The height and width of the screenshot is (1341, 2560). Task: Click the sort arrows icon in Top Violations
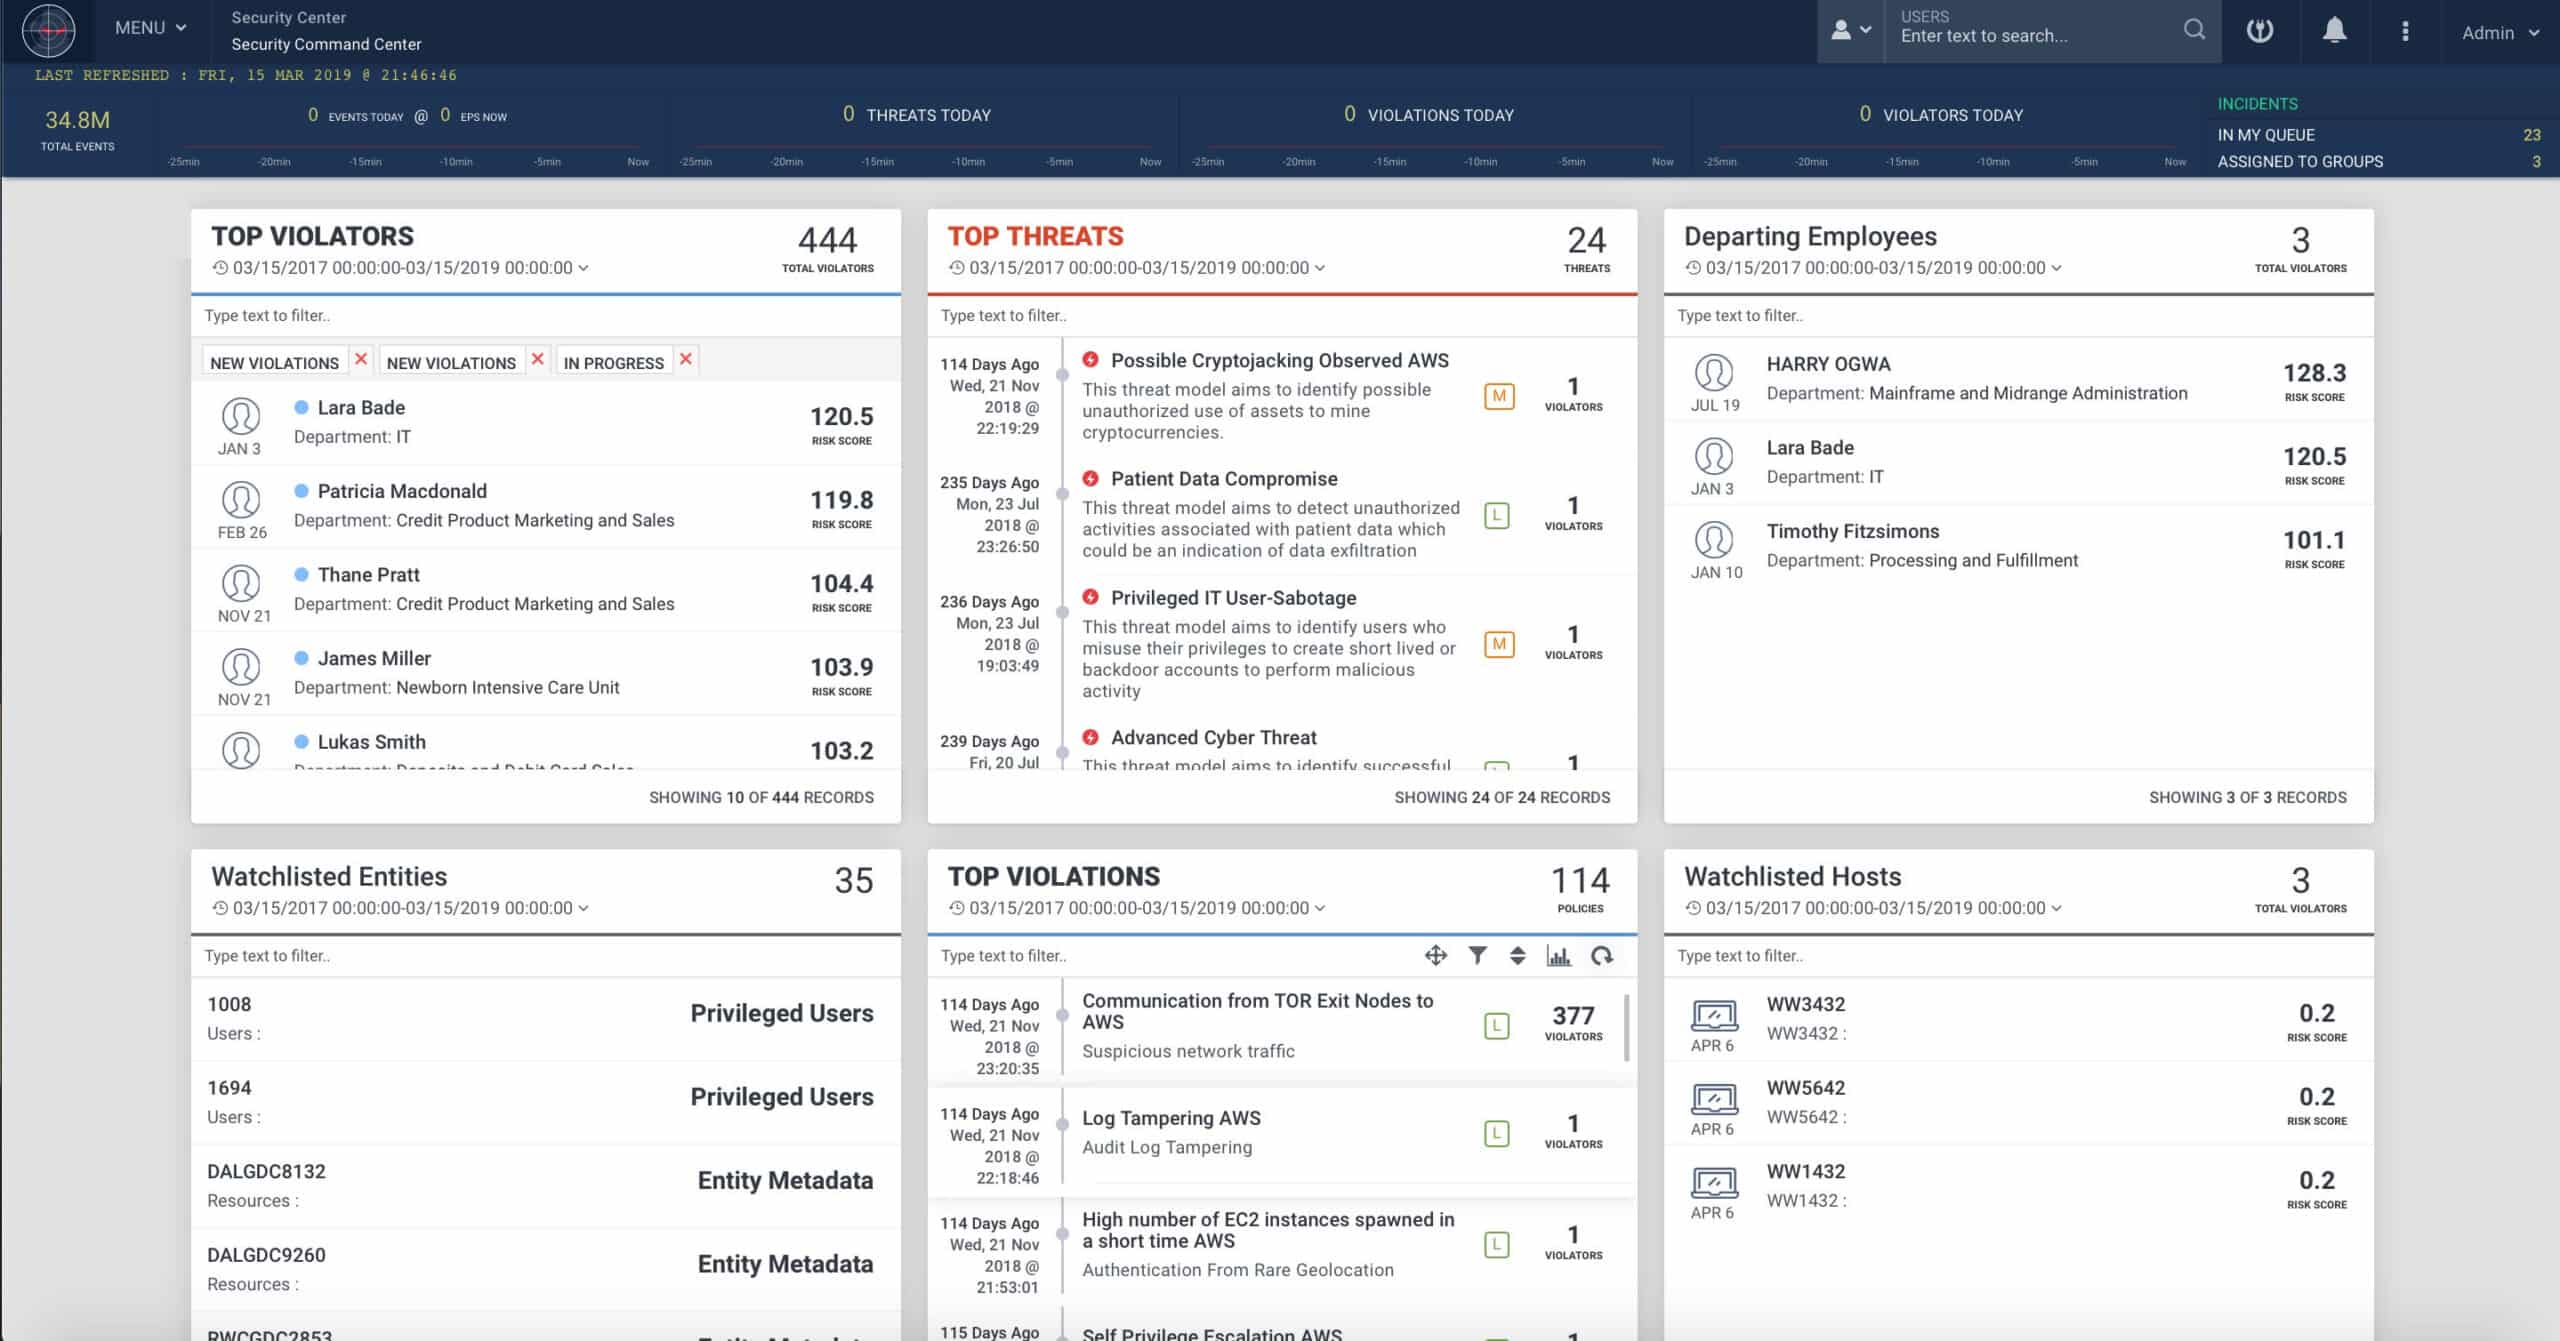point(1517,955)
